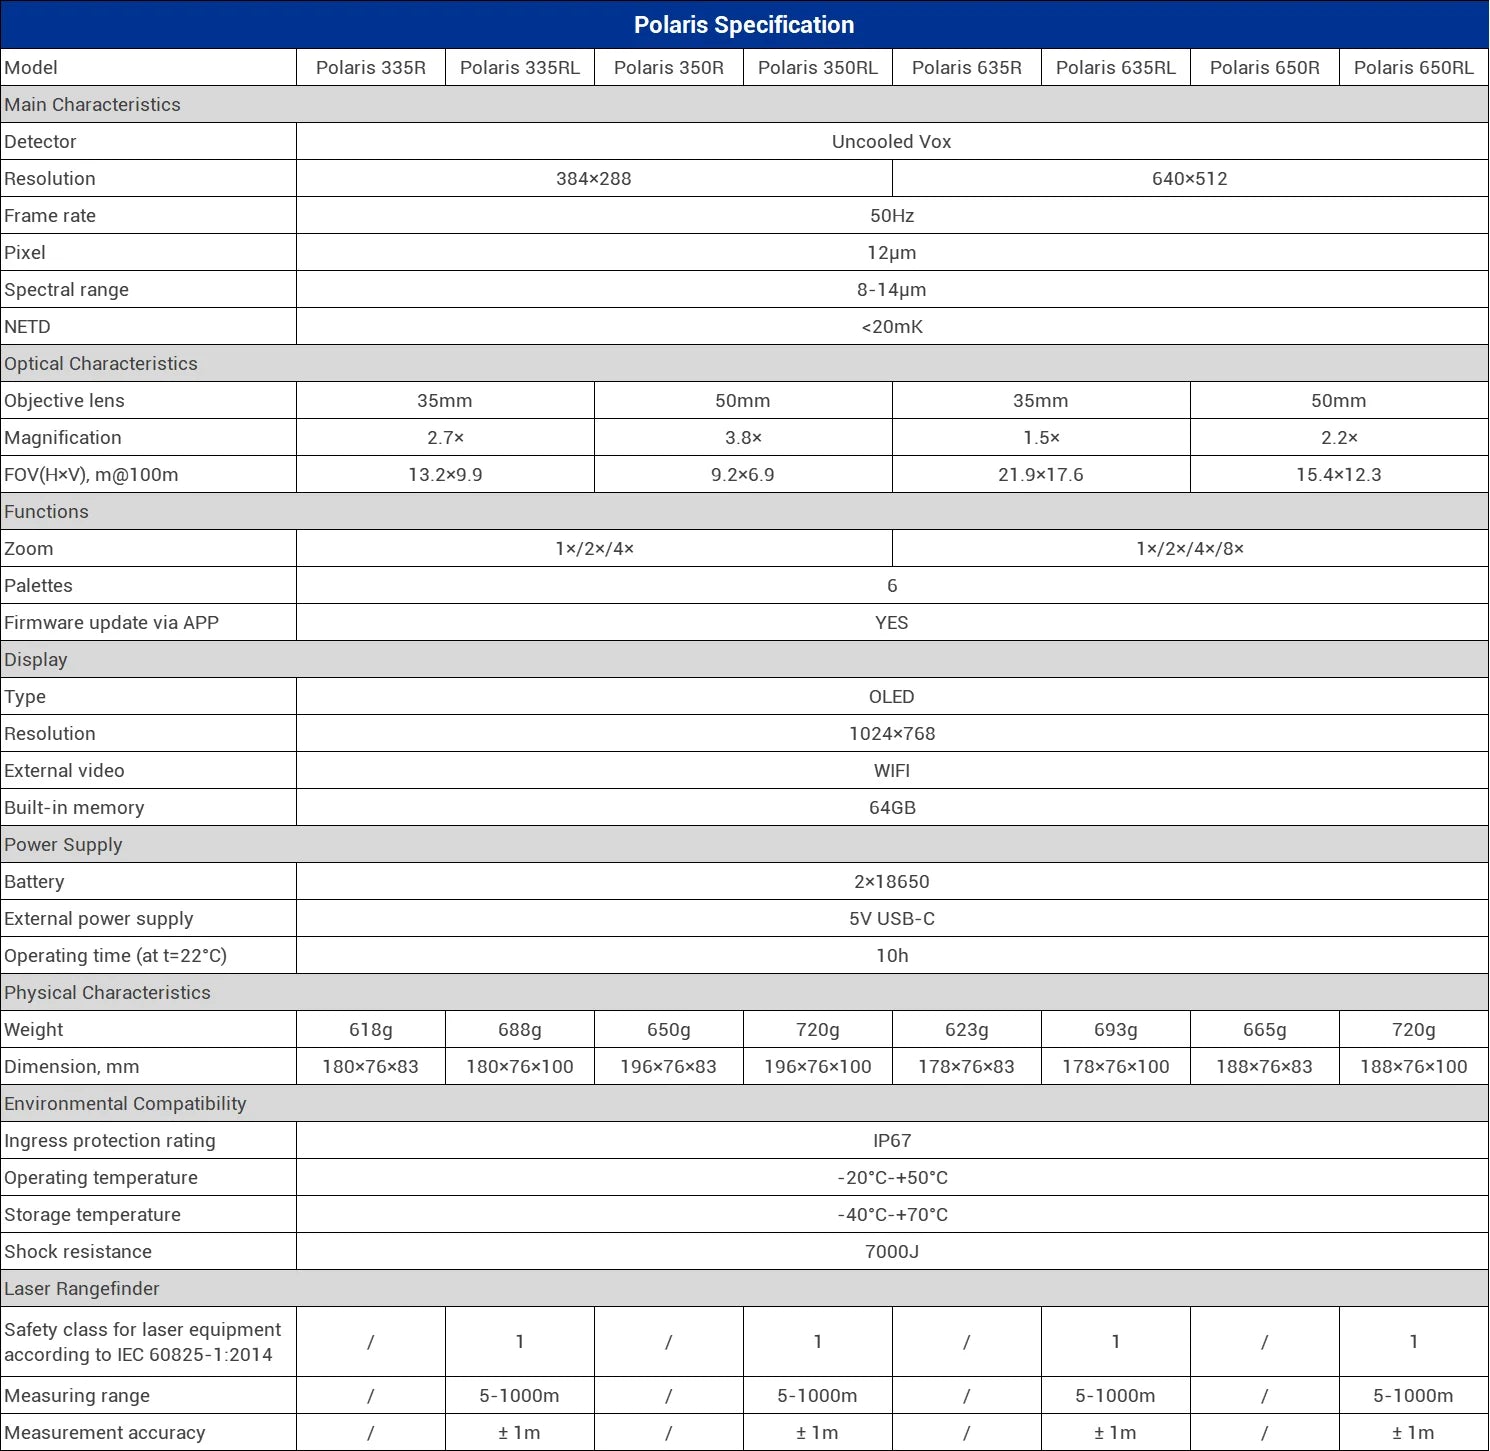Screen dimensions: 1490x1451
Task: Click the "640×512" sensor resolution cell
Action: [x=1190, y=178]
